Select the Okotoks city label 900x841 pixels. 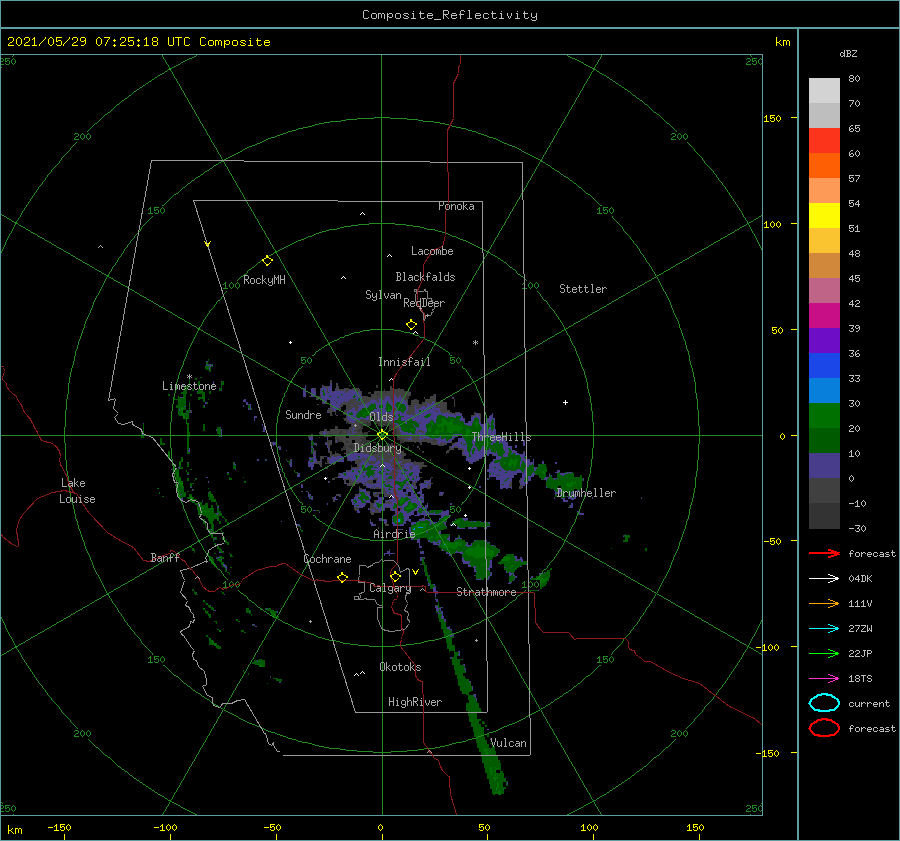(x=400, y=667)
